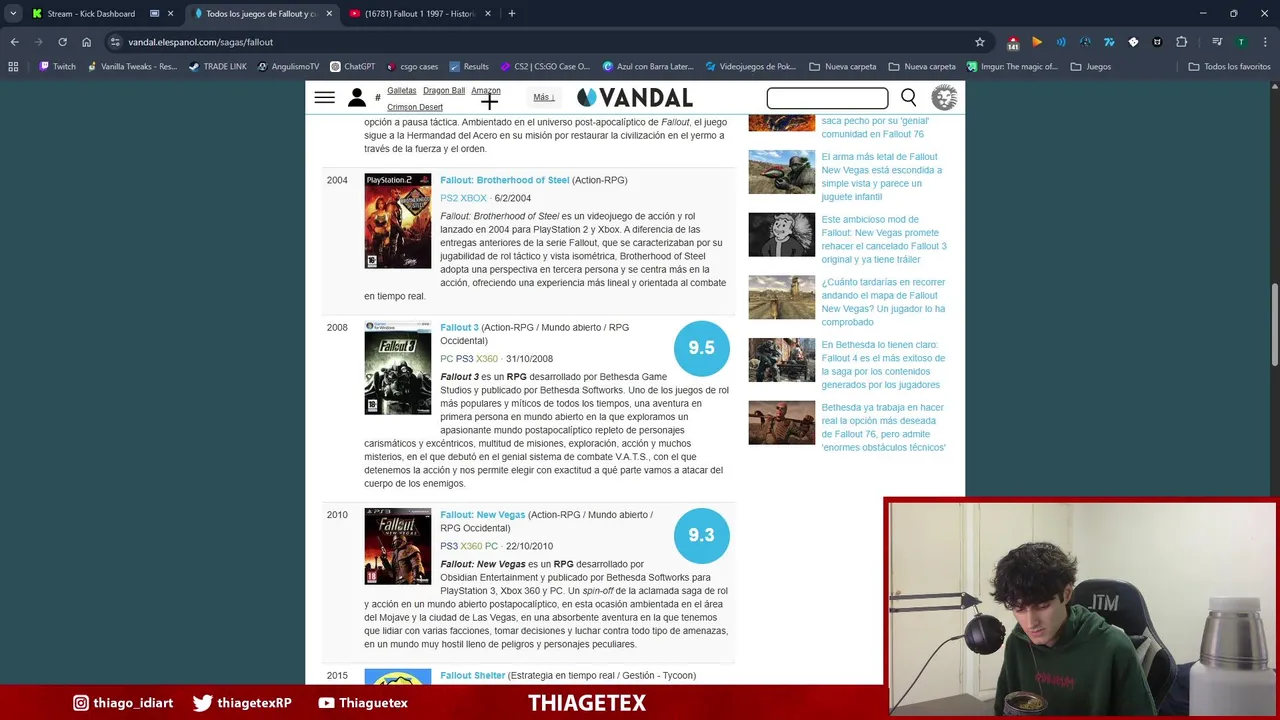The height and width of the screenshot is (720, 1280).
Task: Open the Amazon header link
Action: 486,91
